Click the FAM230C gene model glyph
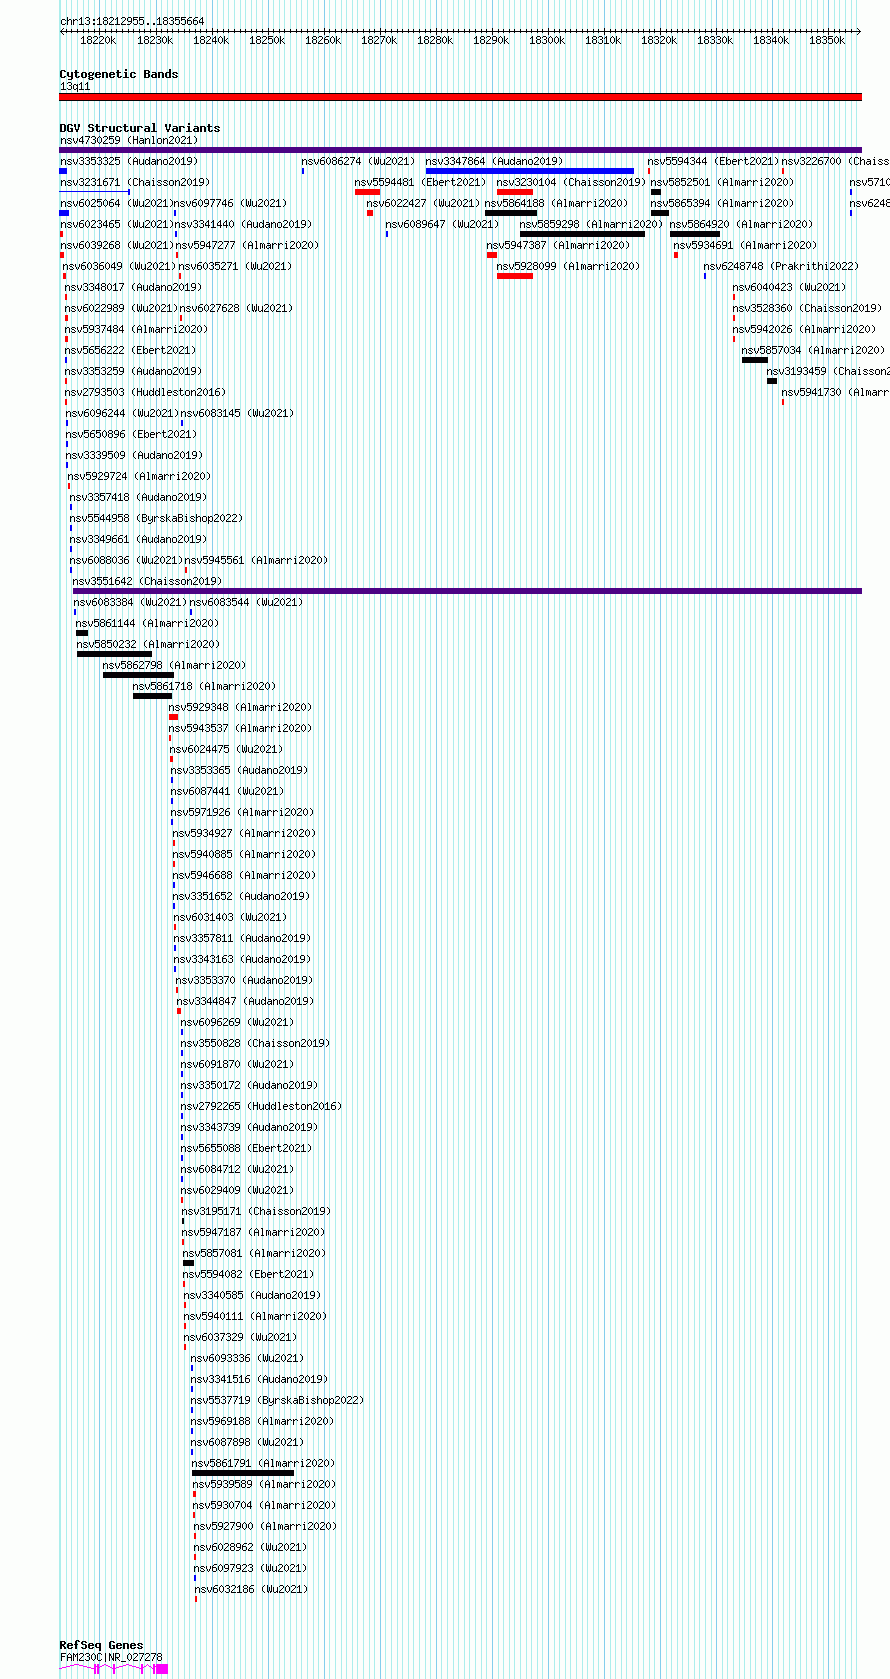The height and width of the screenshot is (1679, 890). pos(114,1669)
